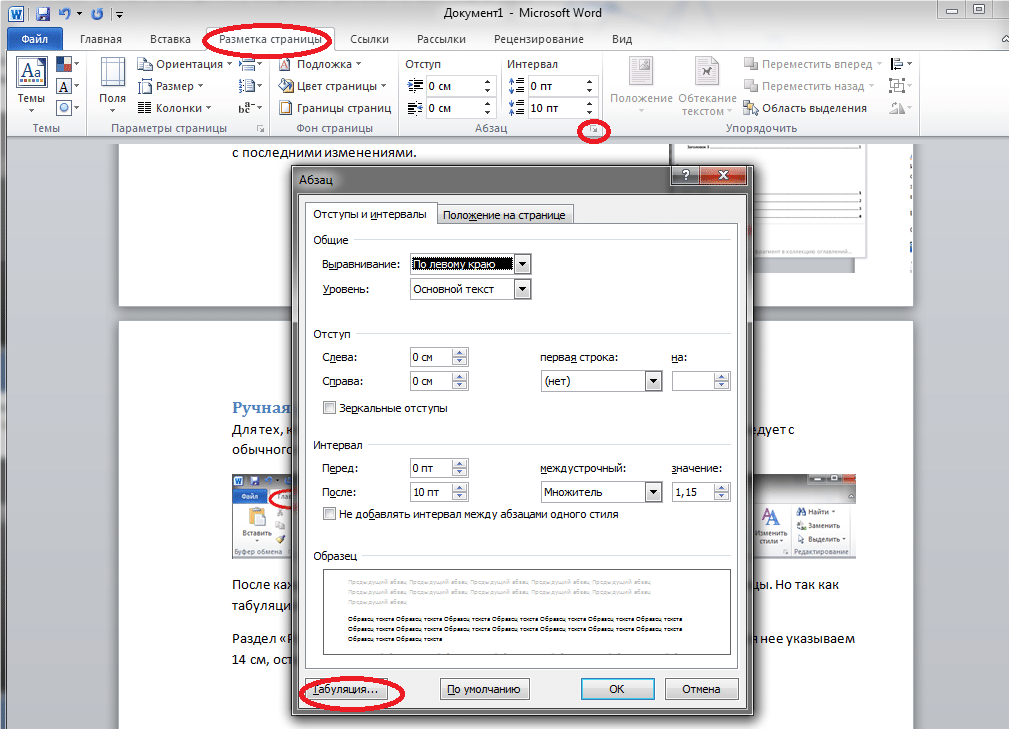This screenshot has width=1009, height=729.
Task: Open the Уровень outline level dropdown
Action: pos(523,290)
